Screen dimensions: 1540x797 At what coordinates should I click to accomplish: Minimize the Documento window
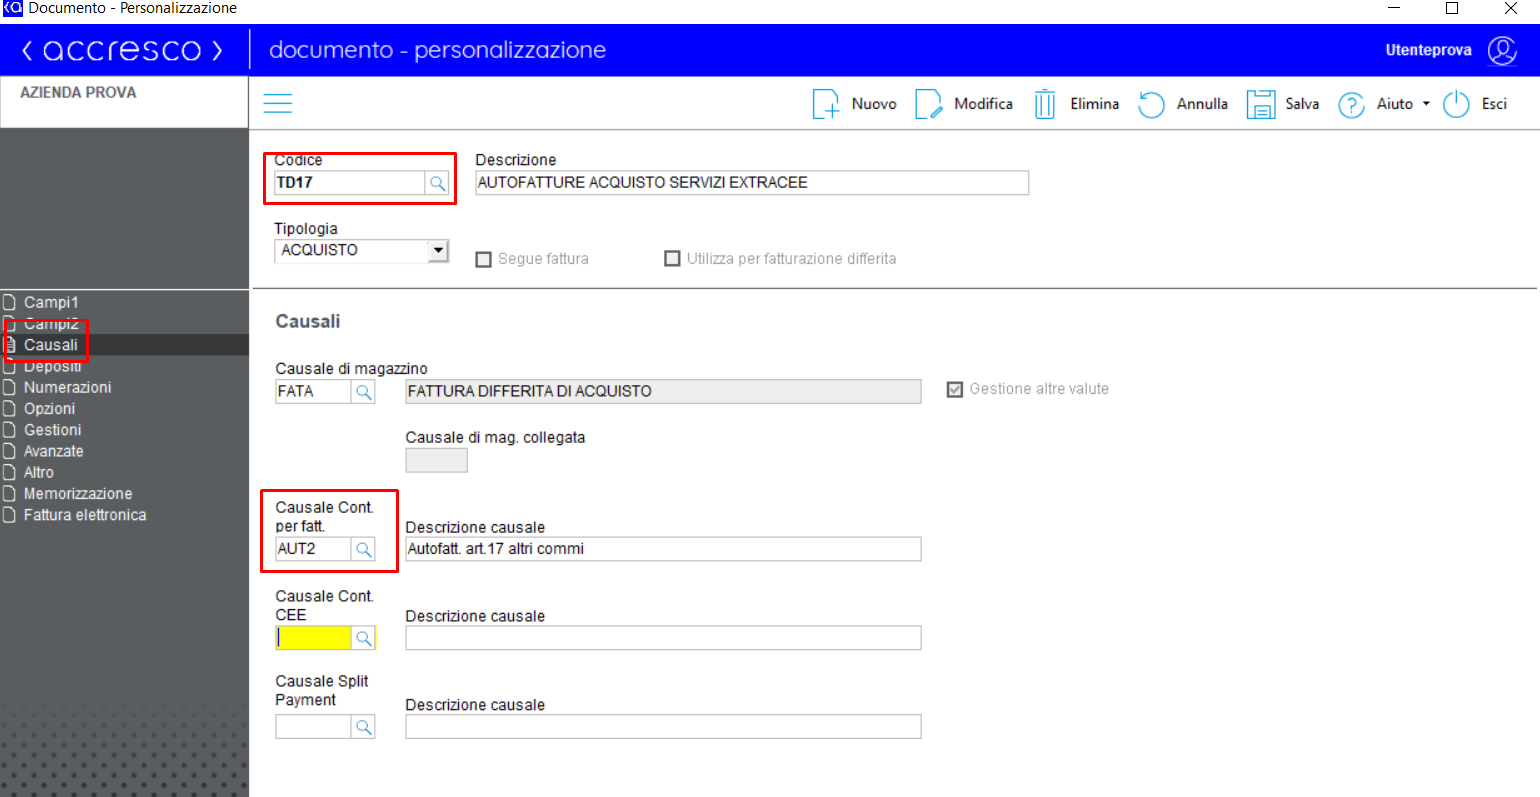coord(1394,8)
